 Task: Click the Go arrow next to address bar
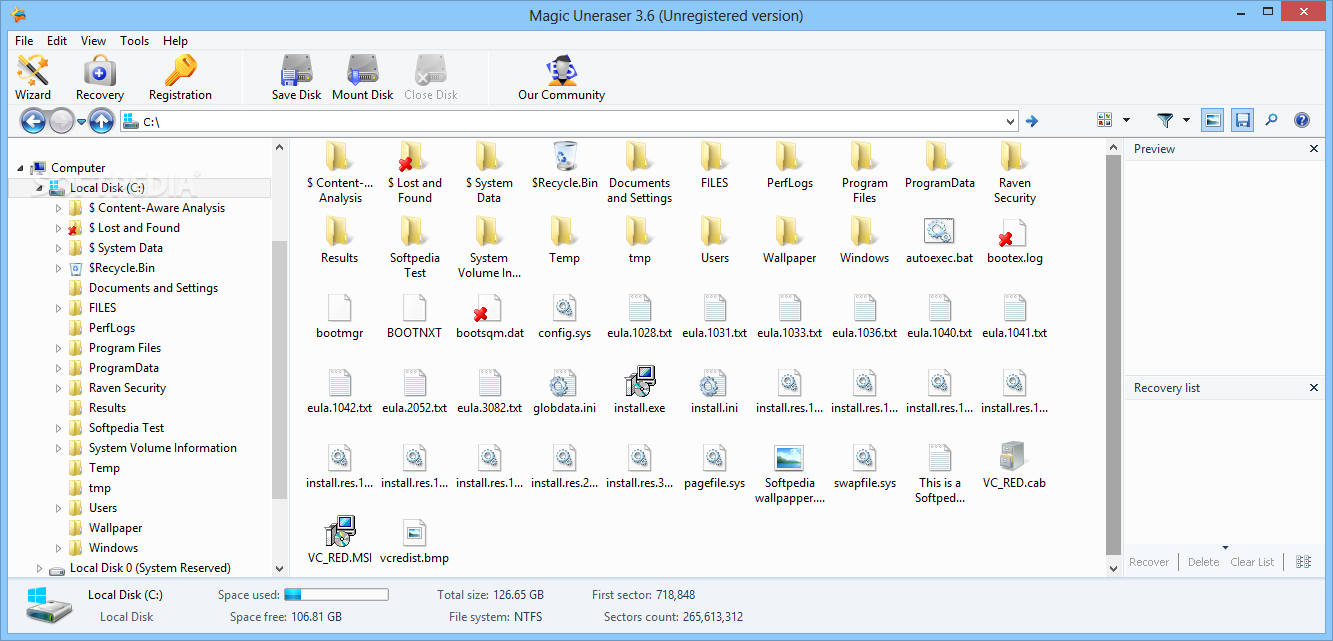pos(1032,121)
